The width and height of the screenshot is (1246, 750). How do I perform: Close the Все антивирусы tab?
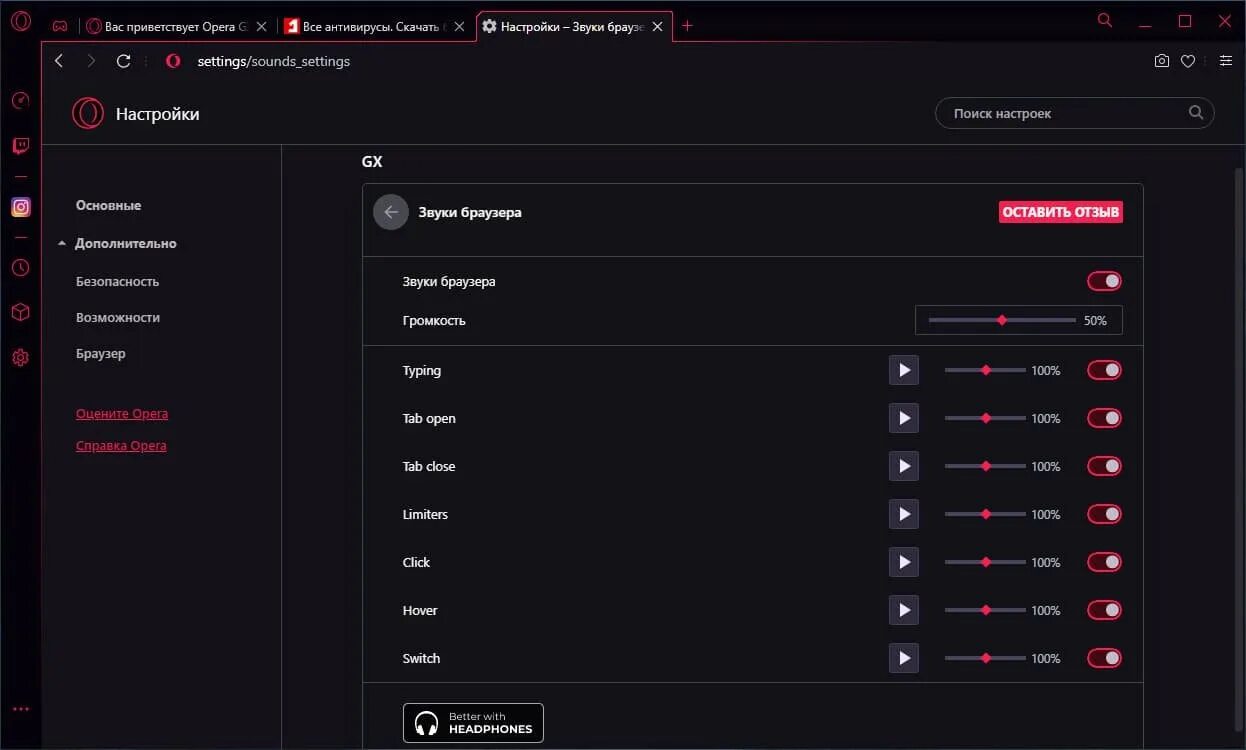tap(459, 26)
